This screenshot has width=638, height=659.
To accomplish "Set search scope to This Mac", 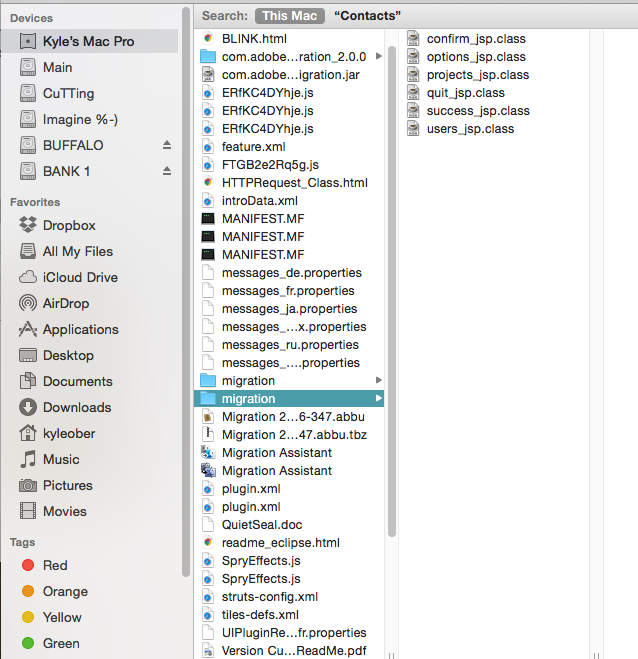I will (290, 16).
